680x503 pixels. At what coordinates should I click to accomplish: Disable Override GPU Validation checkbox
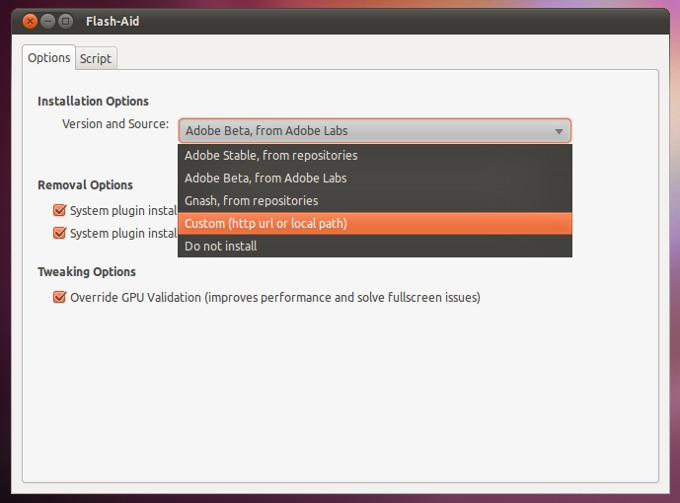click(60, 297)
